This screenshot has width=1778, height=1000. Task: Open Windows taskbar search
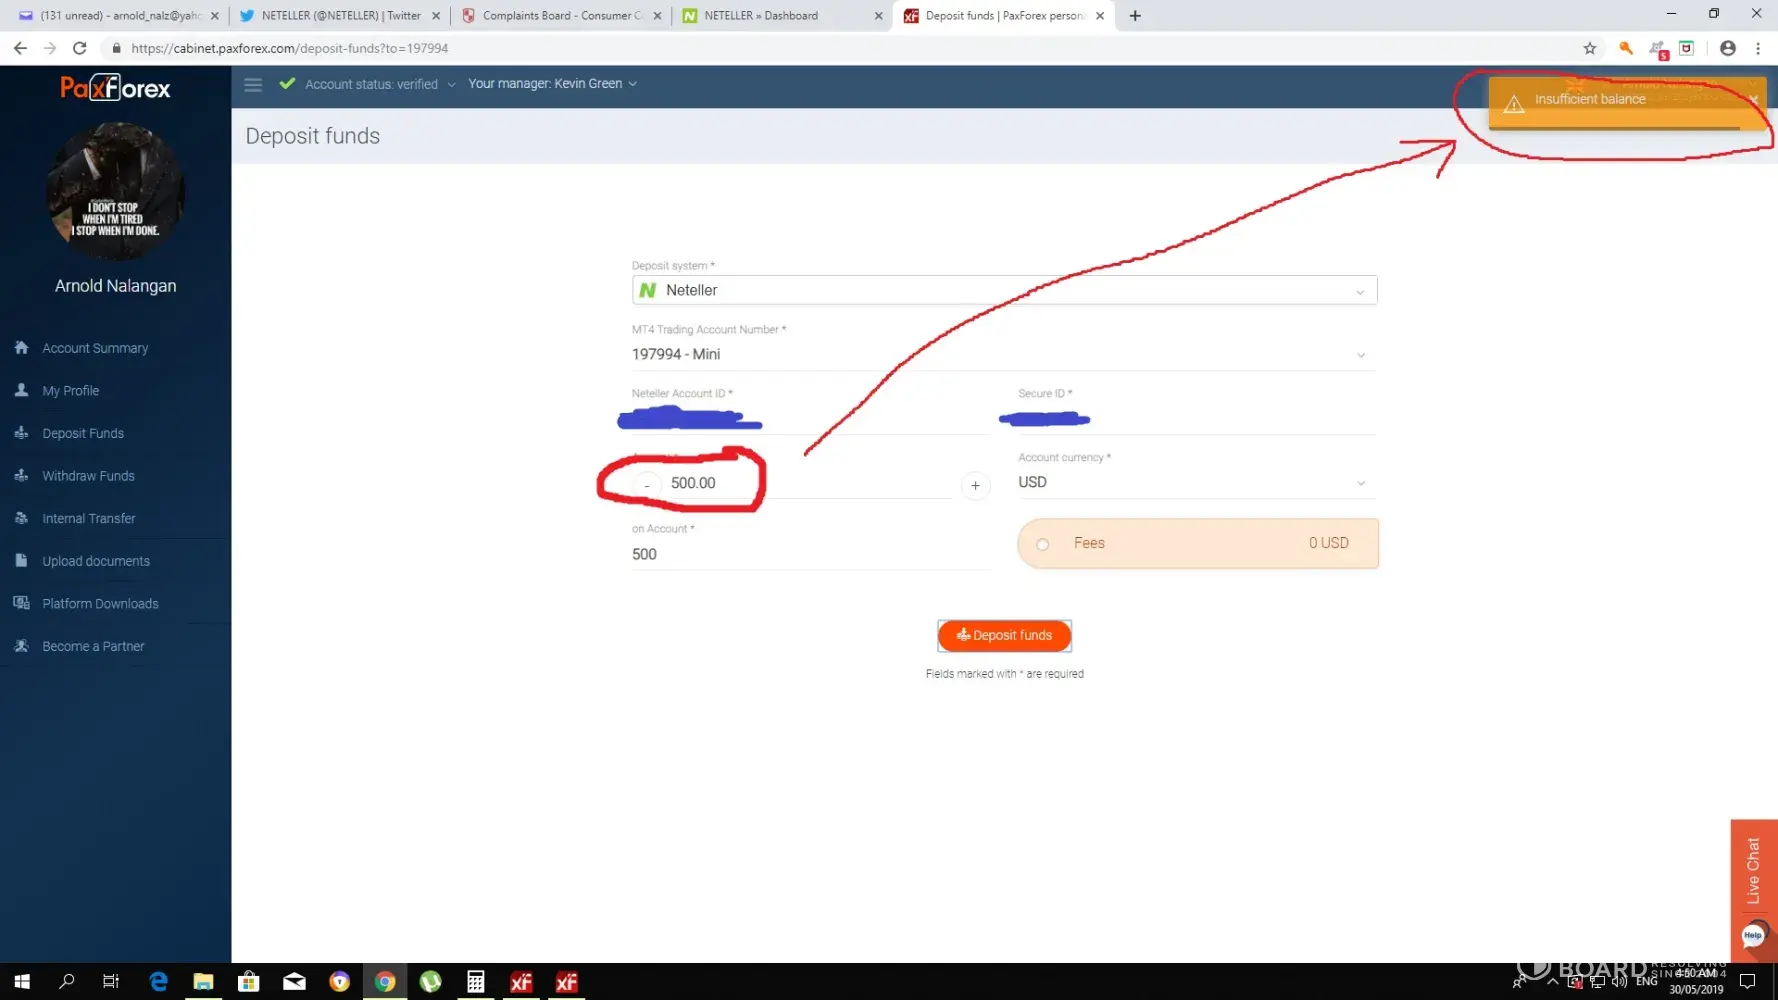(67, 982)
